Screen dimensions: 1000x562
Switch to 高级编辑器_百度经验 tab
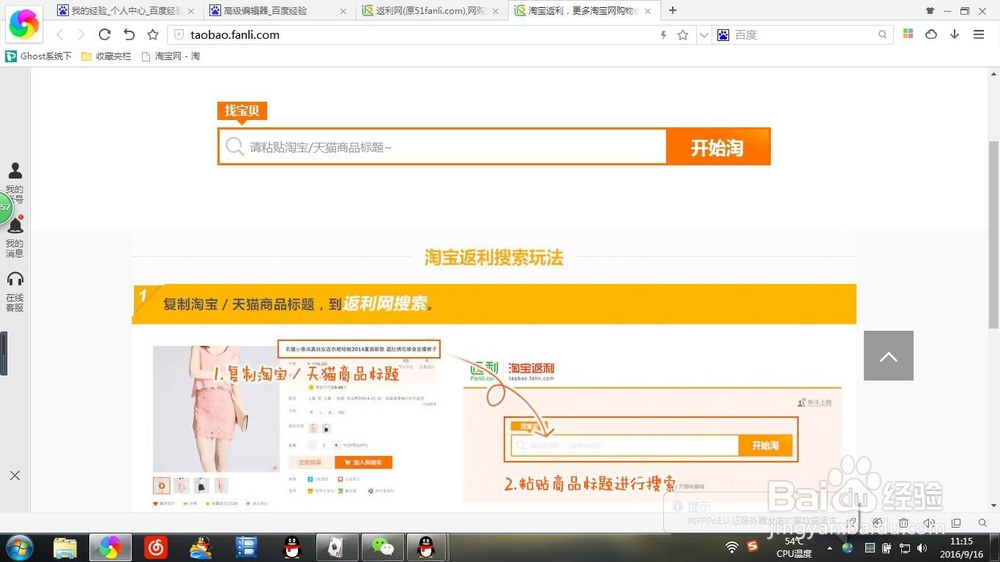(x=279, y=11)
